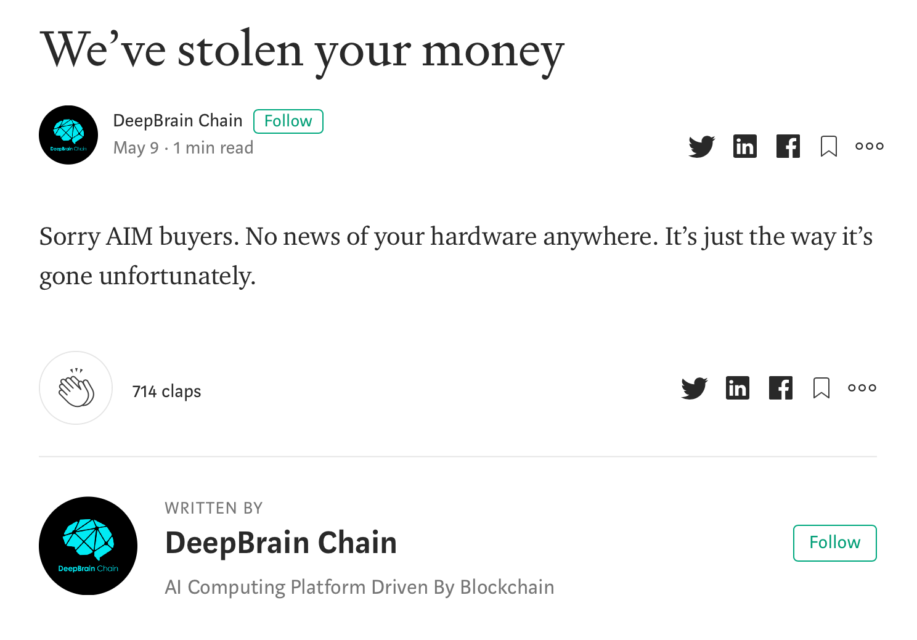
Task: Click the Twitter icon beside the claps
Action: [x=694, y=388]
